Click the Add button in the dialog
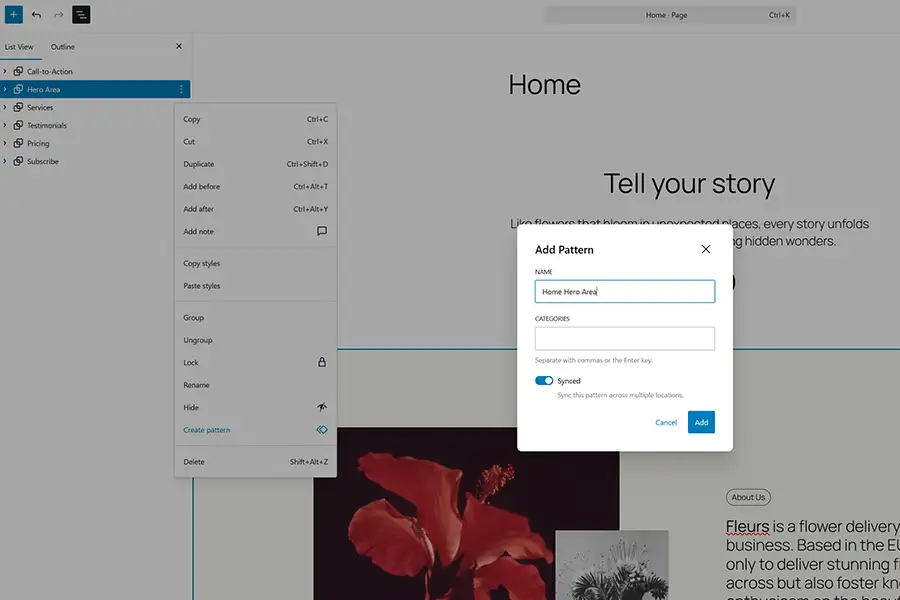The width and height of the screenshot is (900, 600). (701, 421)
